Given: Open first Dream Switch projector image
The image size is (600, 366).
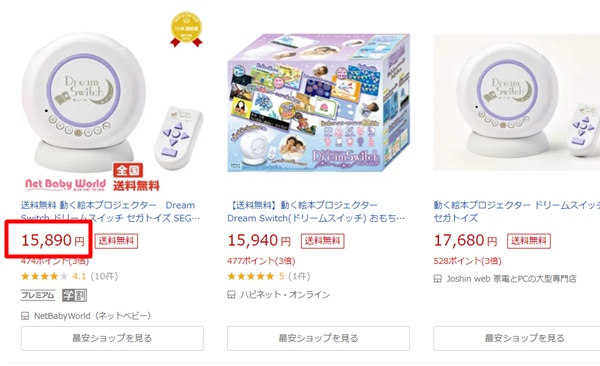Looking at the screenshot, I should (x=112, y=101).
